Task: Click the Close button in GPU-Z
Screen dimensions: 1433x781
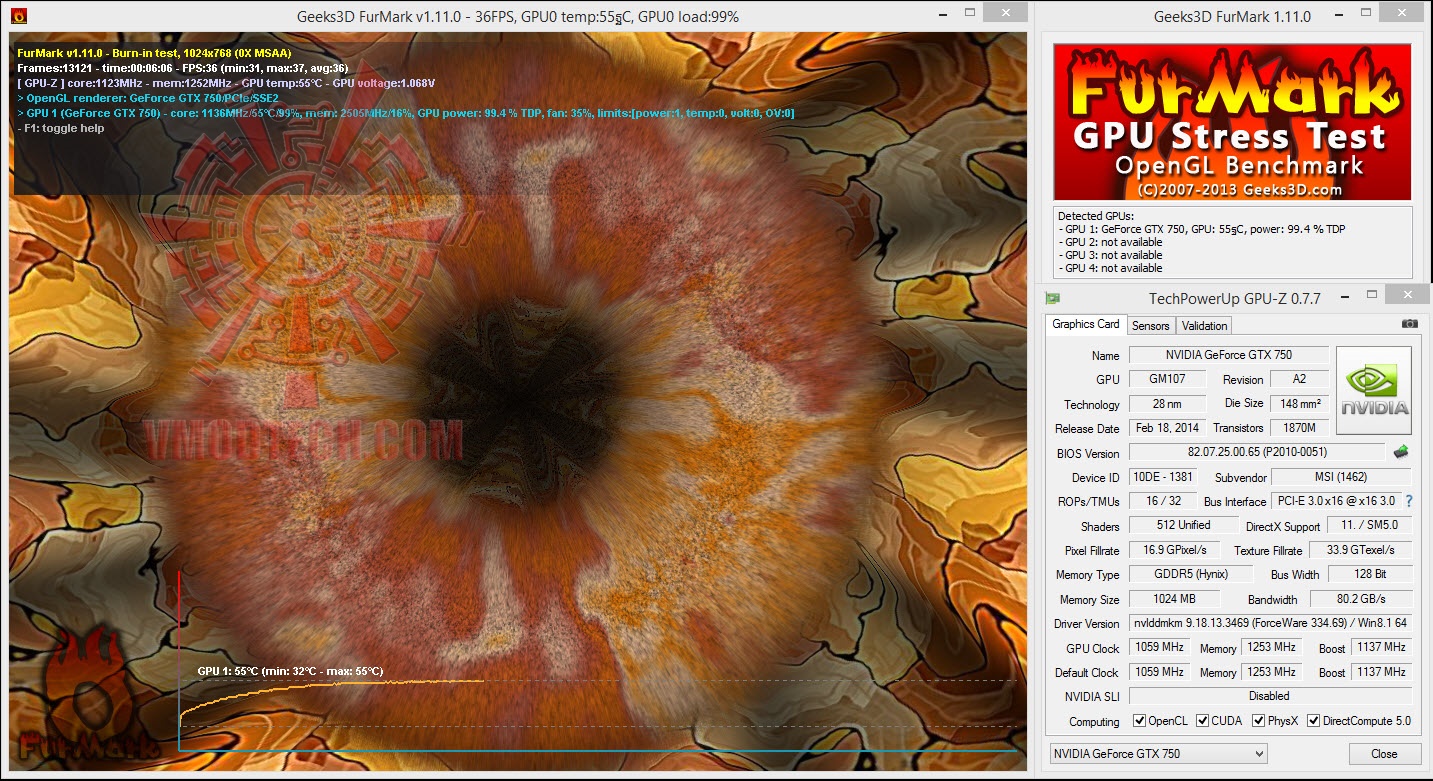Action: [1384, 753]
